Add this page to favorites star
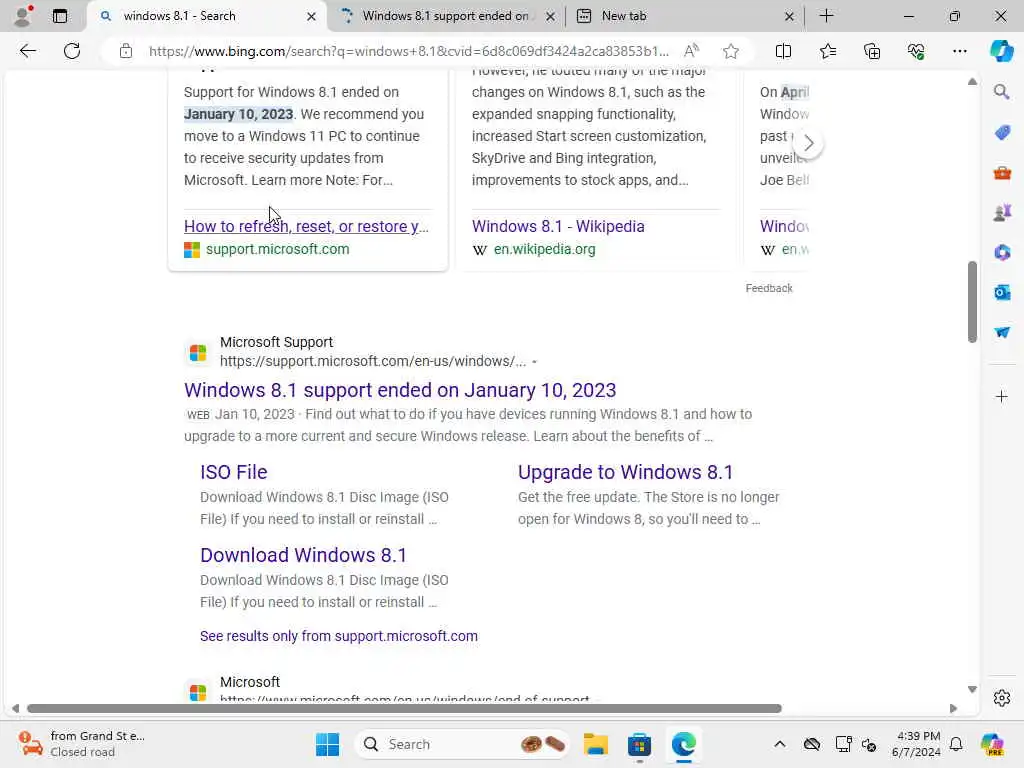The height and width of the screenshot is (768, 1024). (x=731, y=51)
